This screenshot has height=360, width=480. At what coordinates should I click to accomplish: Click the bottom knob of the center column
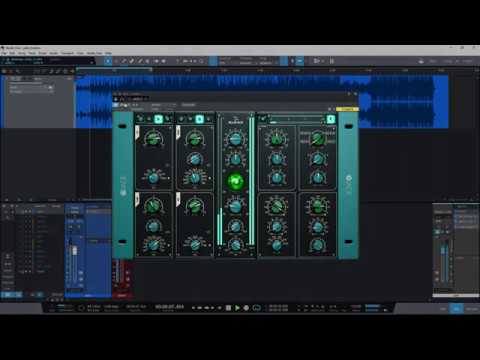pos(235,246)
